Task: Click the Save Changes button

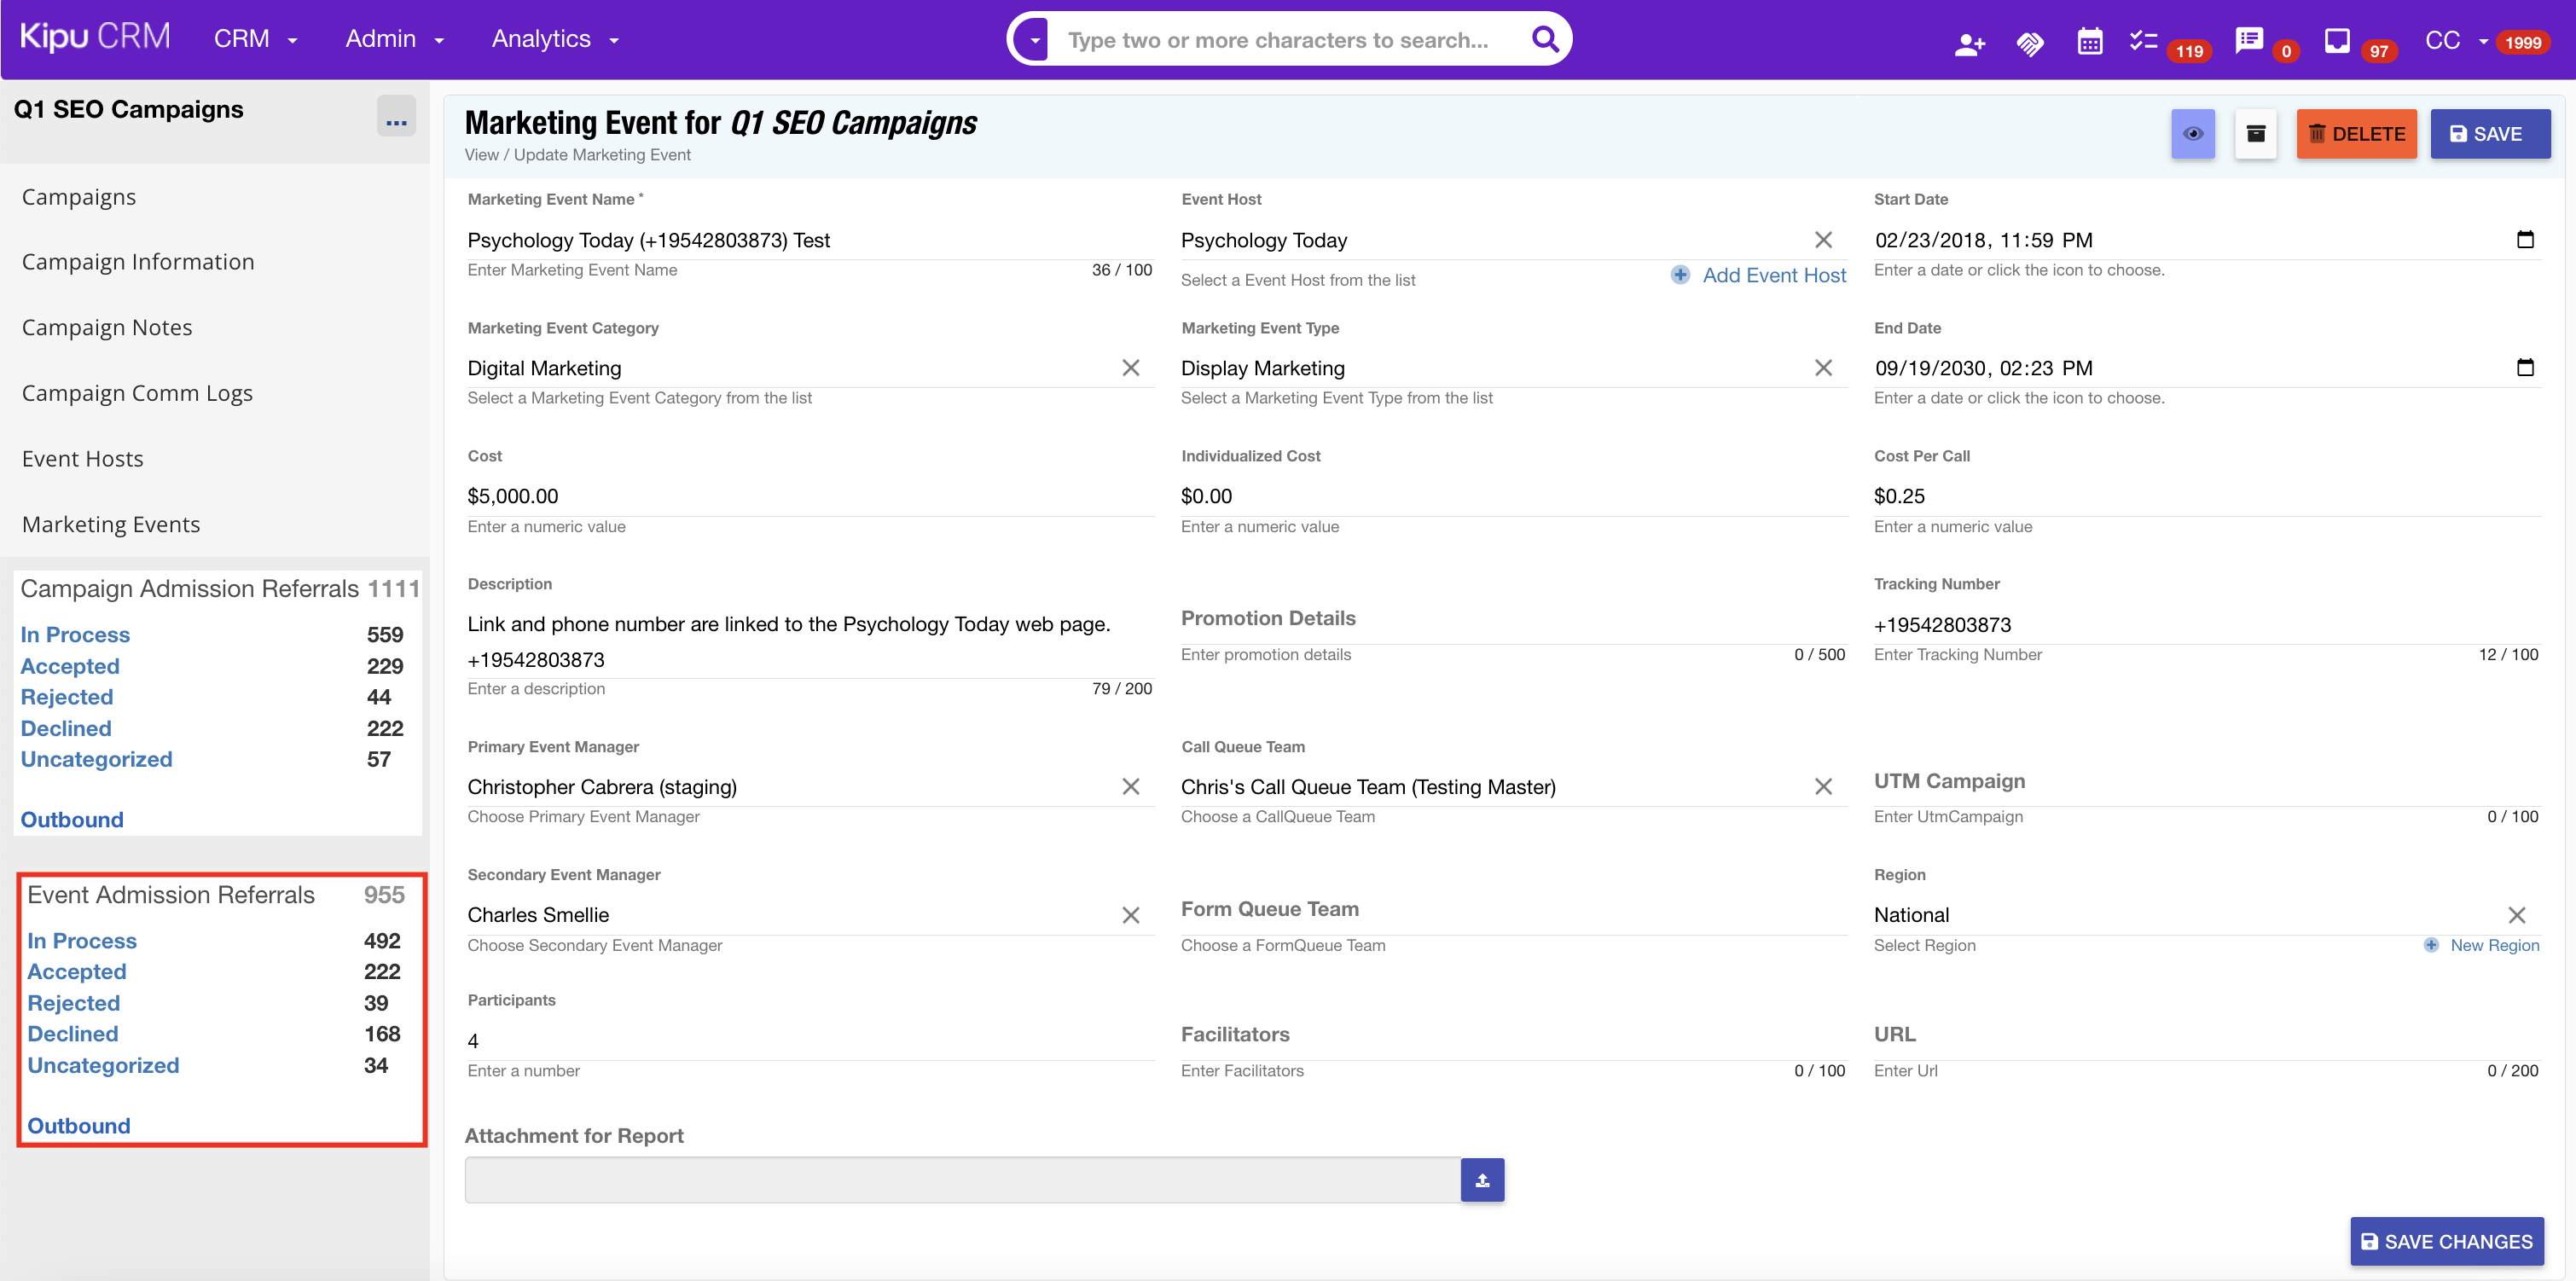Action: click(x=2446, y=1241)
